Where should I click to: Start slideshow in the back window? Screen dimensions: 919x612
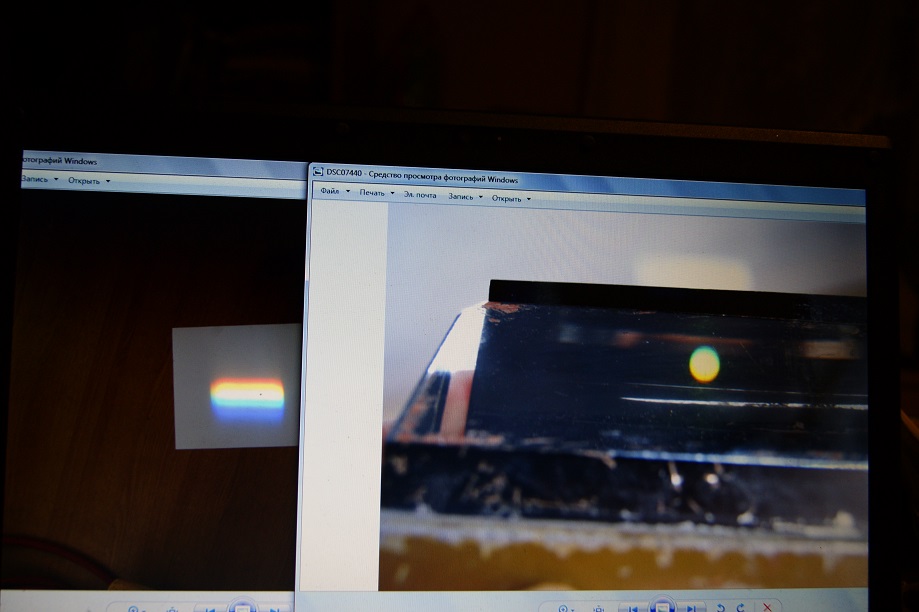[x=242, y=604]
